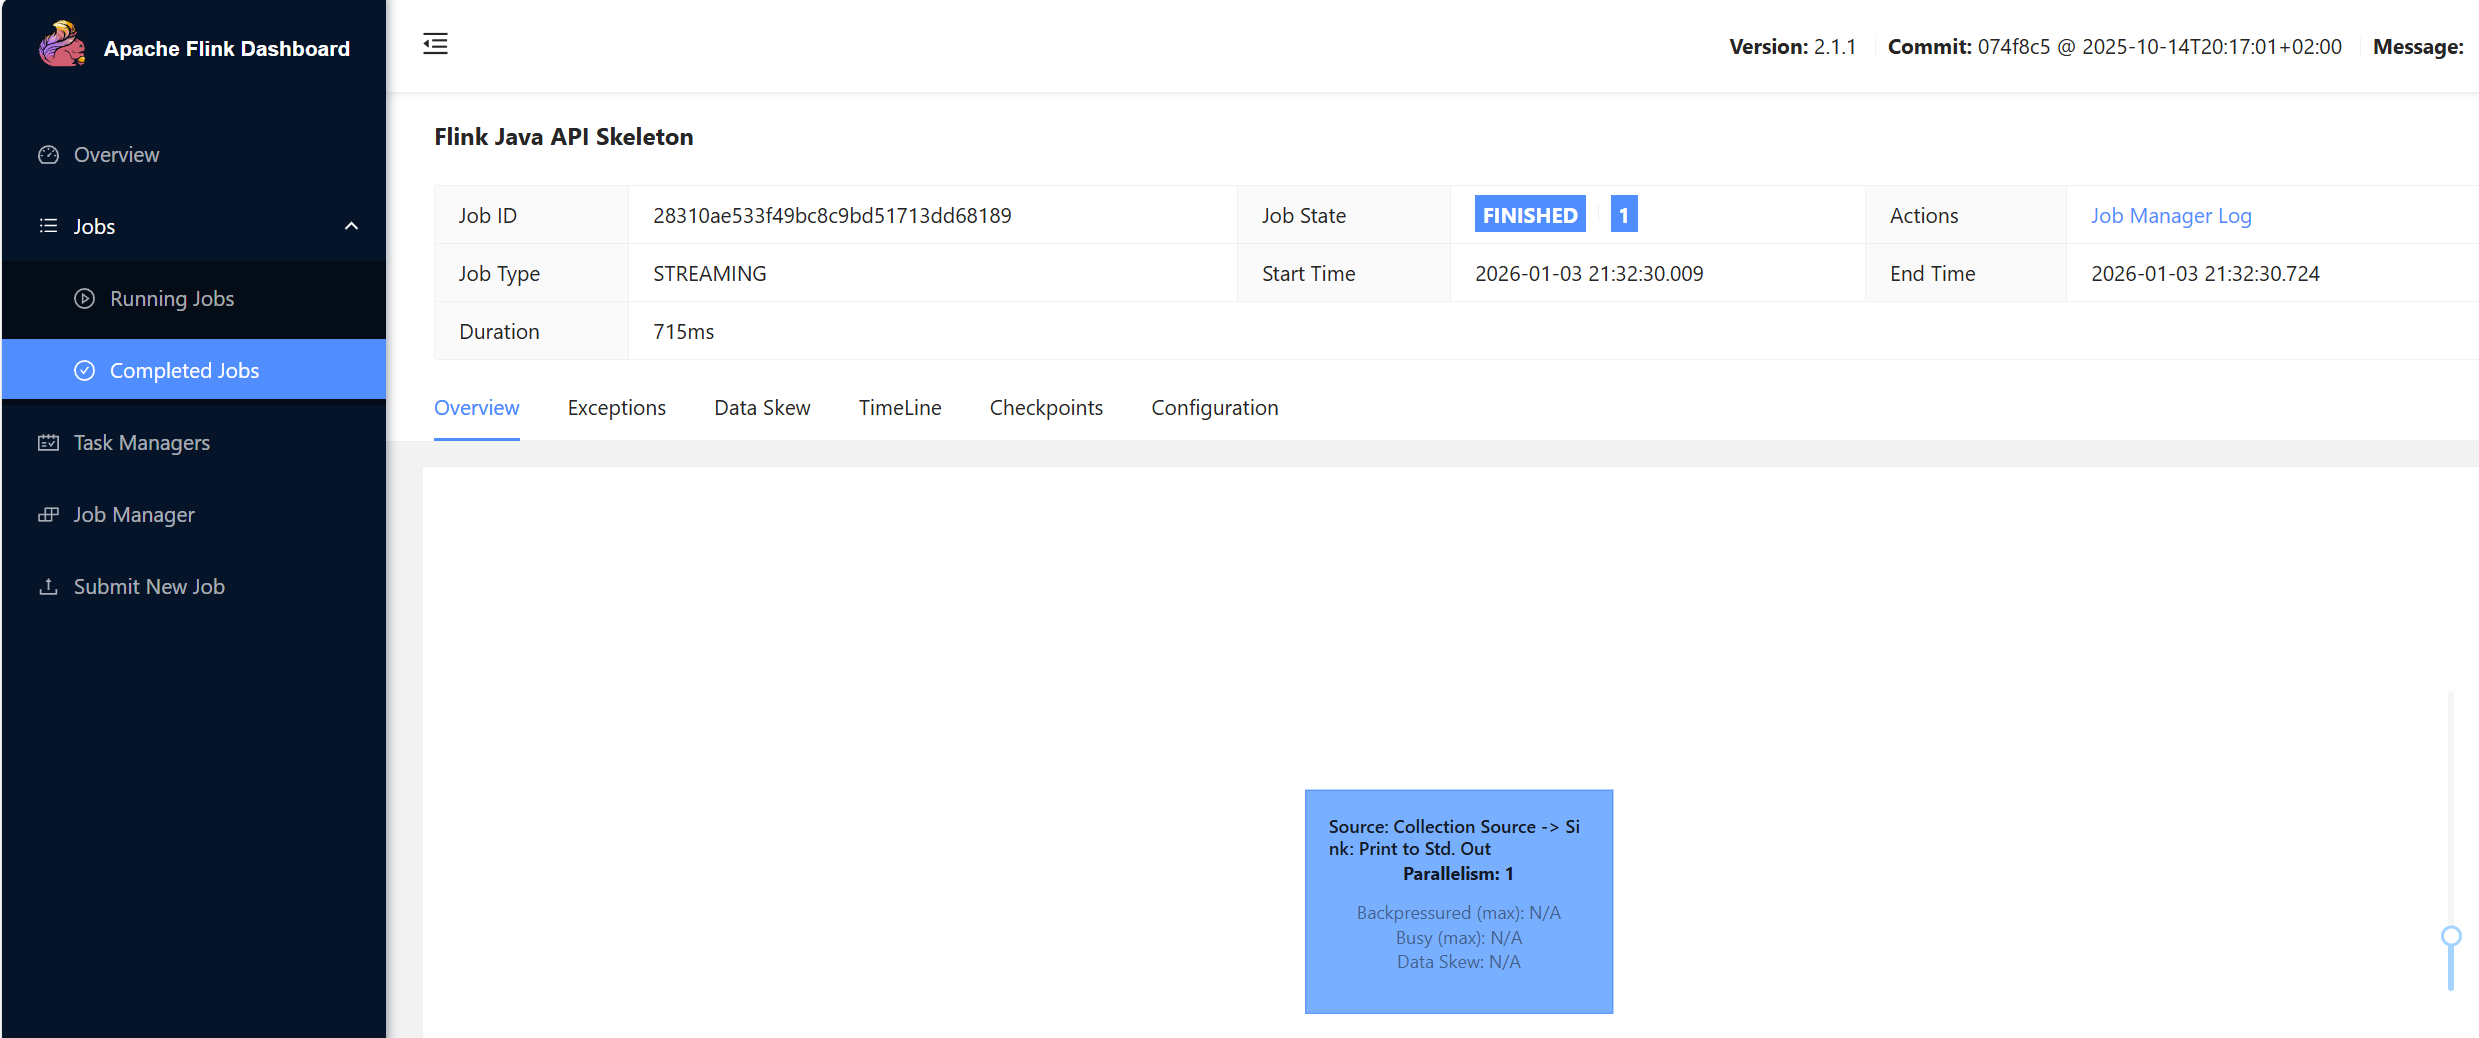The width and height of the screenshot is (2479, 1038).
Task: Click the Job Type label cell
Action: [x=531, y=273]
